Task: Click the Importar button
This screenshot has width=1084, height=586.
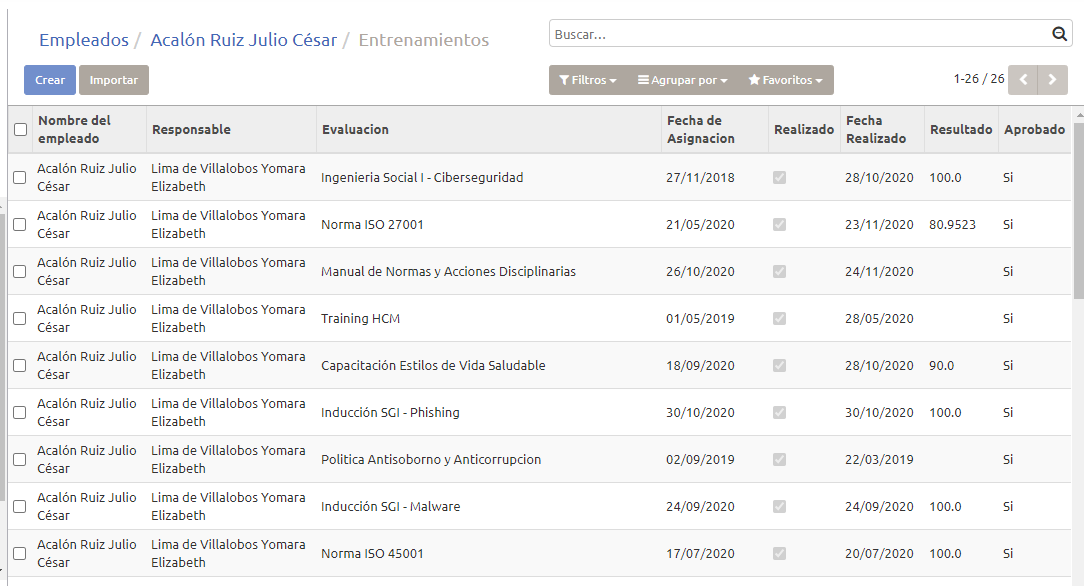Action: pyautogui.click(x=114, y=80)
